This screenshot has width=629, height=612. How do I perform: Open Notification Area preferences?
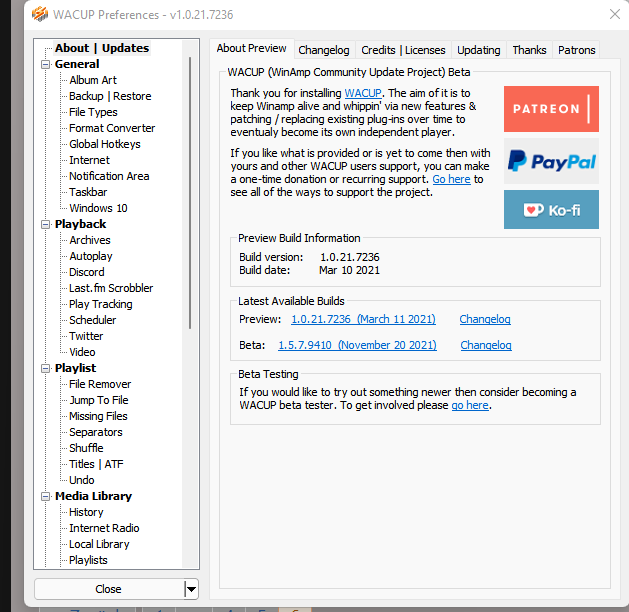109,176
